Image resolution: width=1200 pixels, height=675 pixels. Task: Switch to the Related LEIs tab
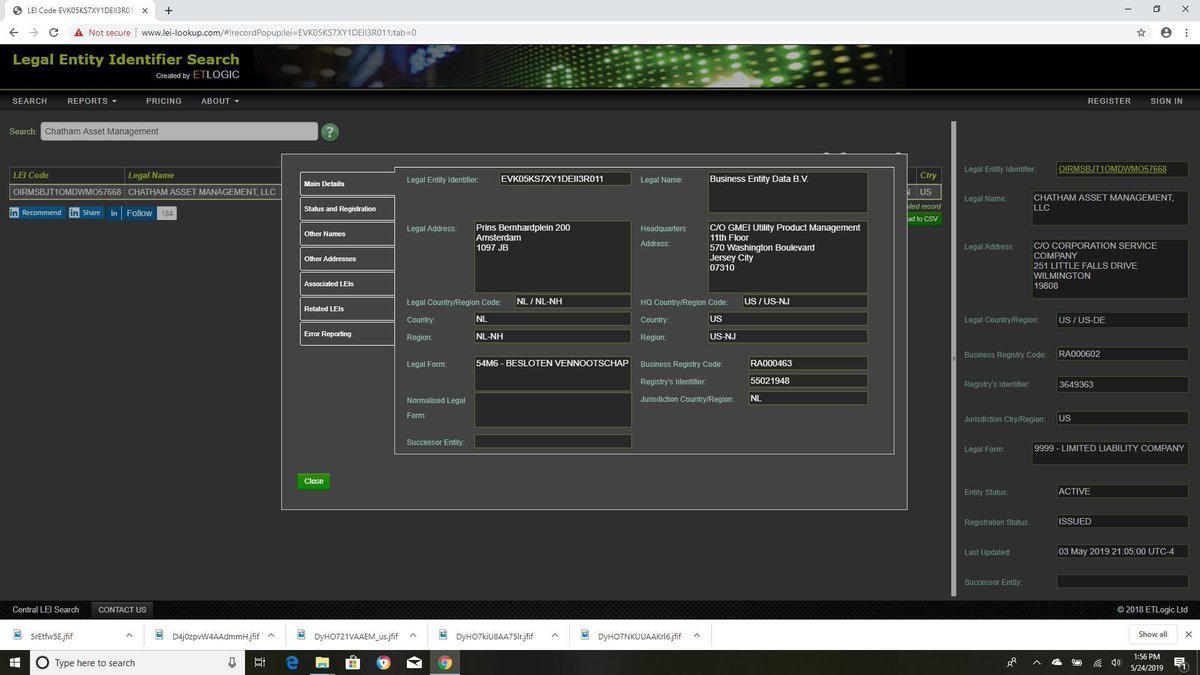(x=347, y=309)
